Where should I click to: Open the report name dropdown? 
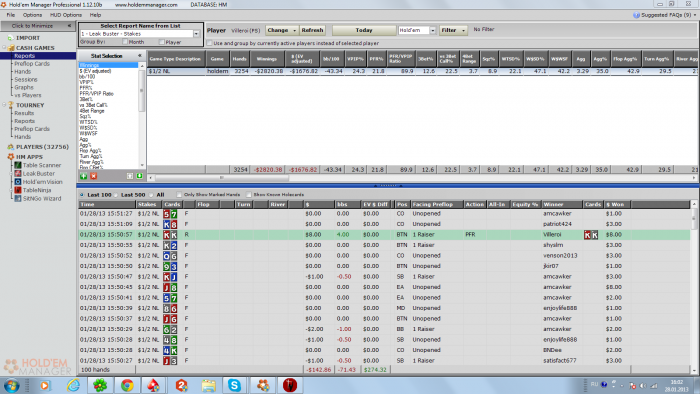pos(196,34)
